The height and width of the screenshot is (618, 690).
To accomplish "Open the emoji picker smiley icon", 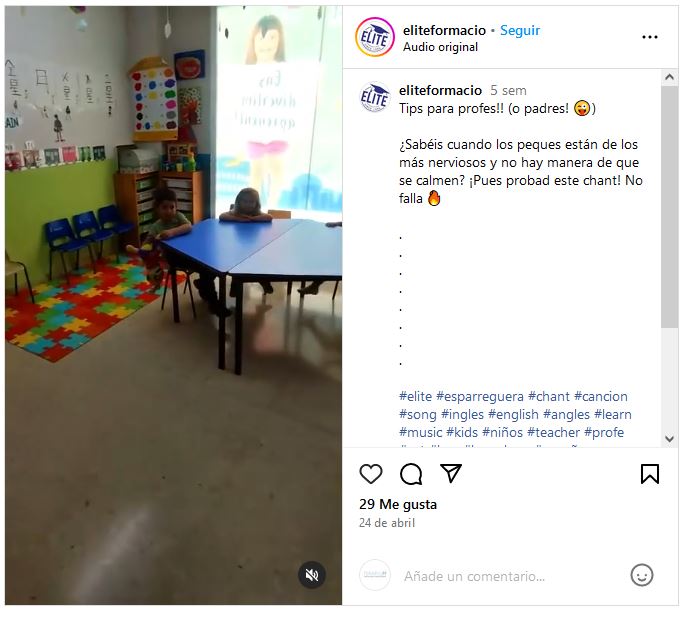I will click(642, 575).
